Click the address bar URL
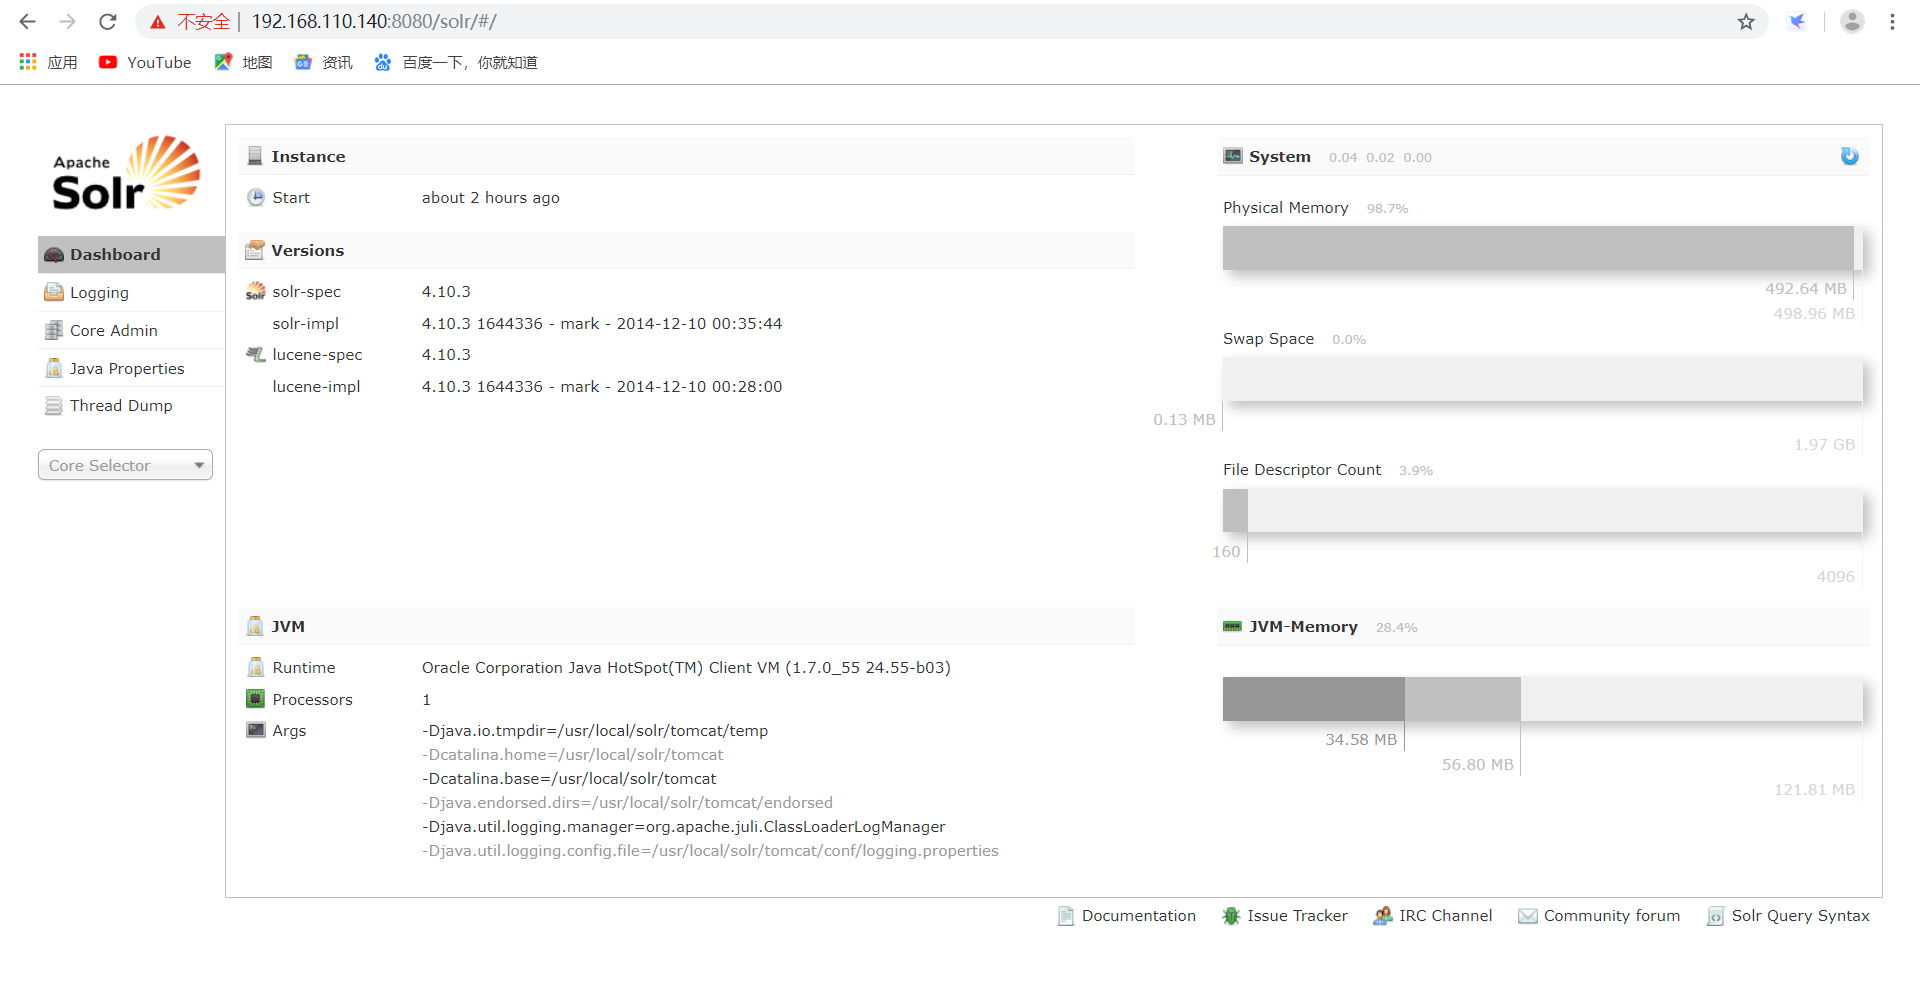The image size is (1920, 983). click(374, 22)
